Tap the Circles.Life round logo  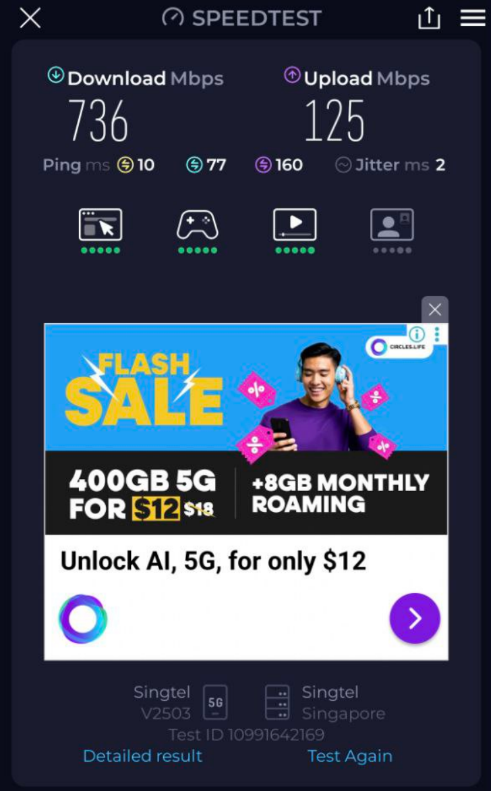tap(83, 618)
